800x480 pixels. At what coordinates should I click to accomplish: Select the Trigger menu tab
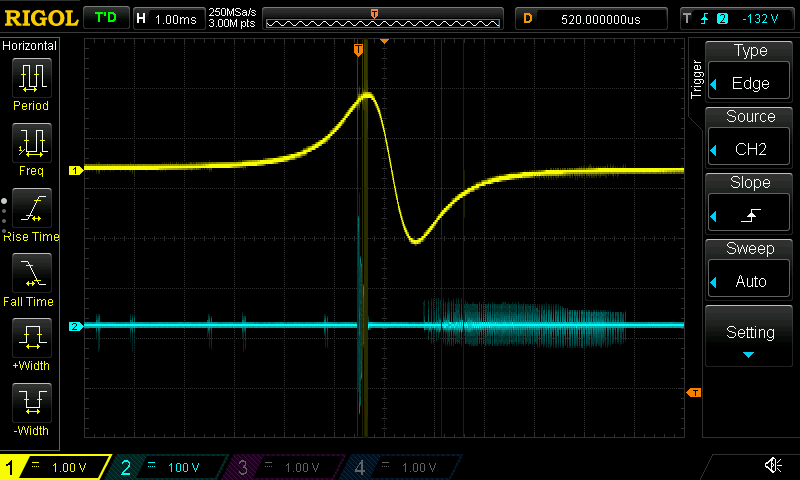coord(696,79)
